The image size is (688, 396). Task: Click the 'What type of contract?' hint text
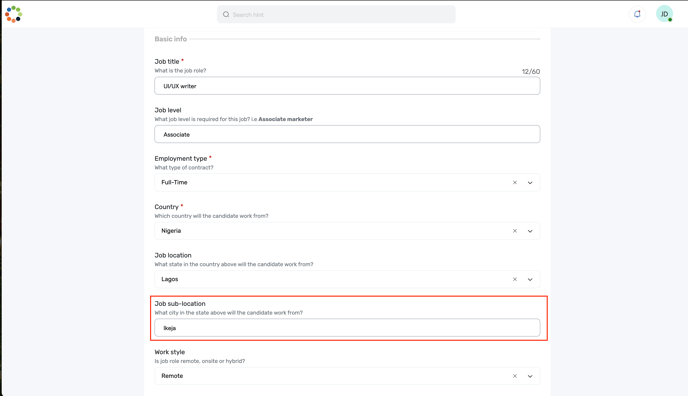point(184,168)
